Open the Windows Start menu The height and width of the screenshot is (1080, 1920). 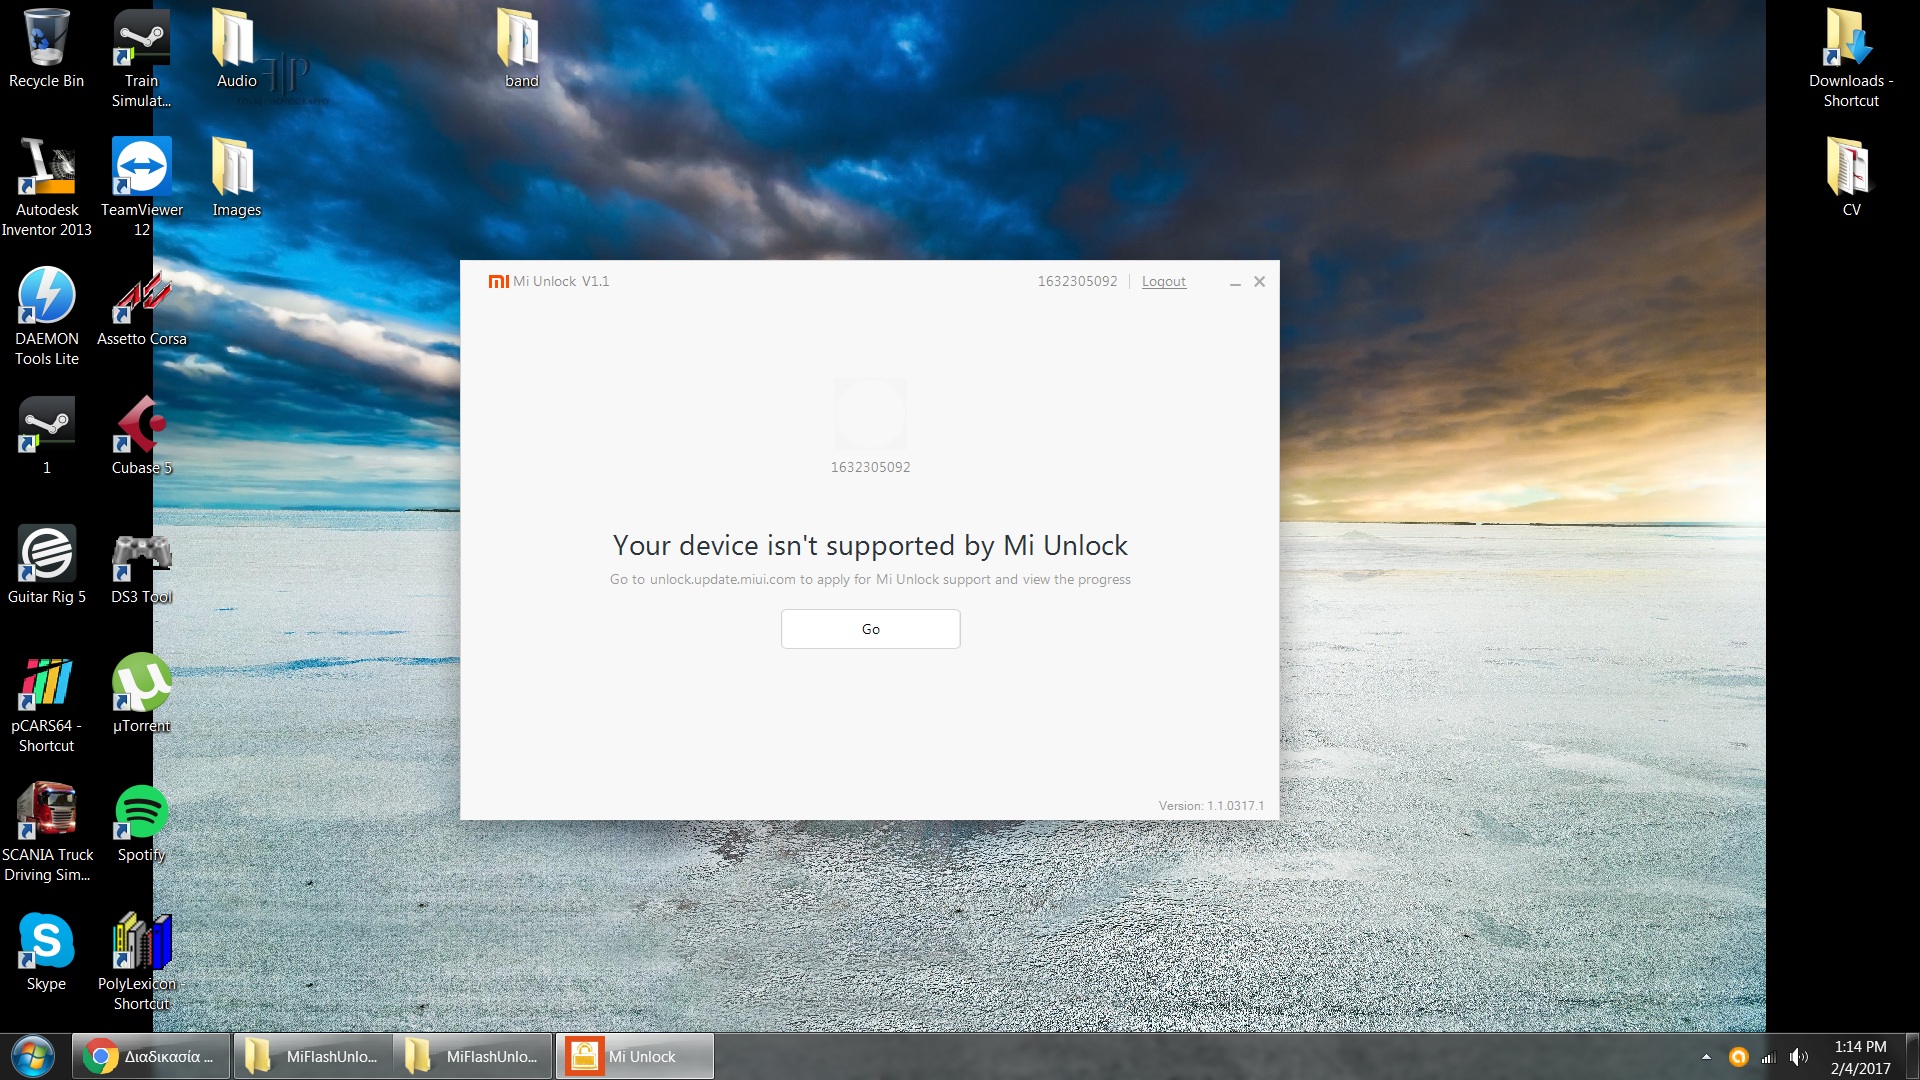pos(33,1056)
